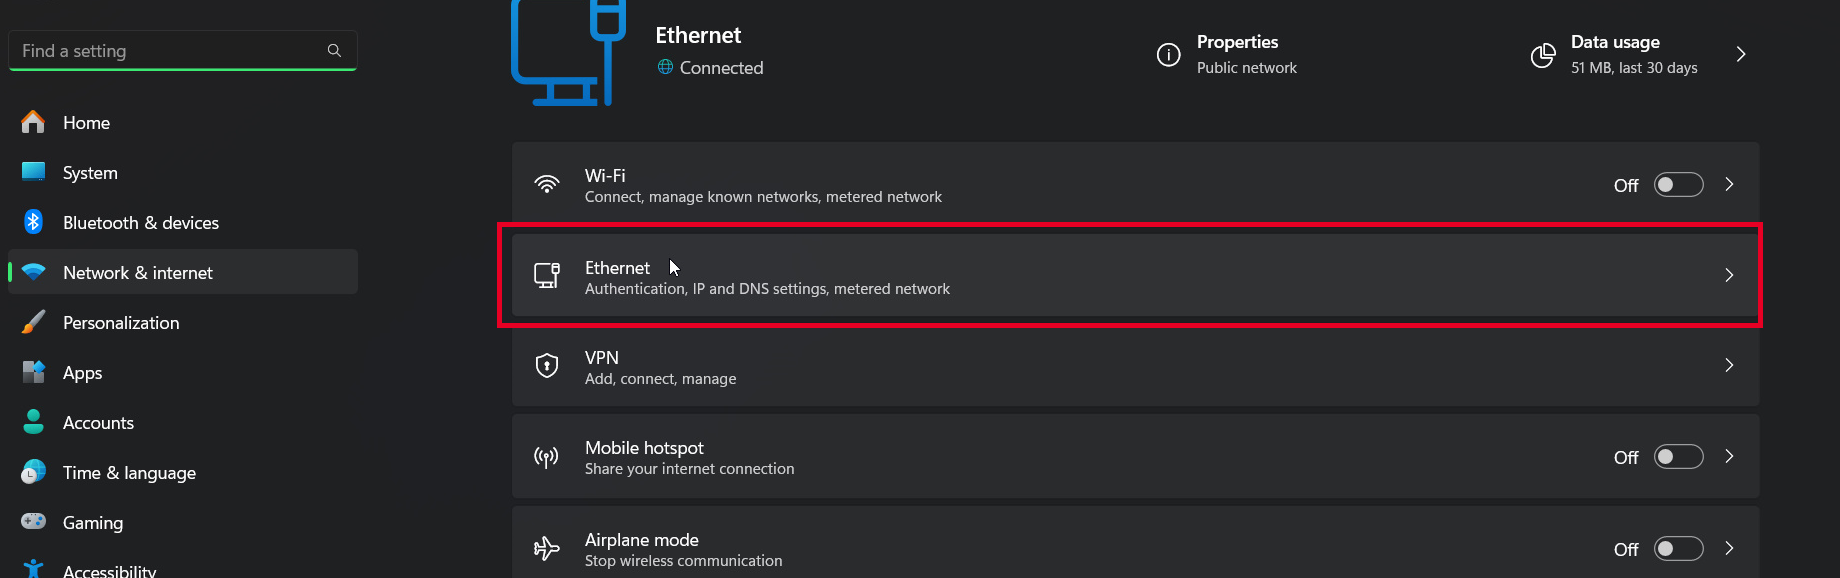1840x578 pixels.
Task: Click the Data usage pie icon
Action: tap(1543, 55)
